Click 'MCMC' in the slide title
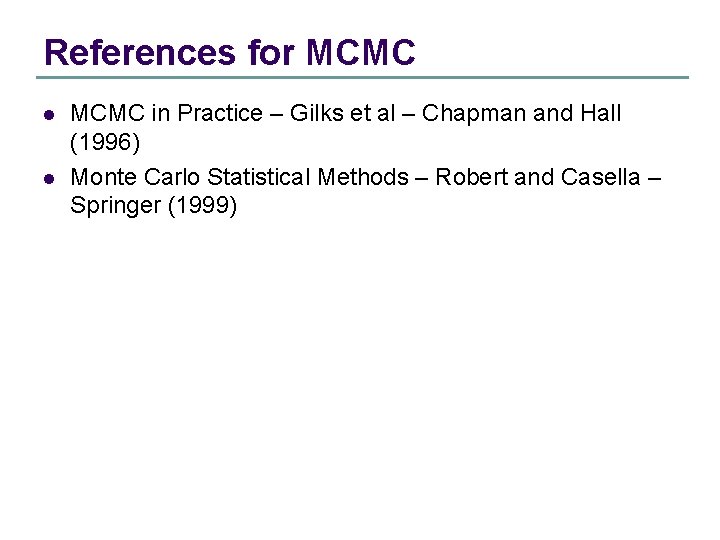The width and height of the screenshot is (720, 540). point(361,52)
